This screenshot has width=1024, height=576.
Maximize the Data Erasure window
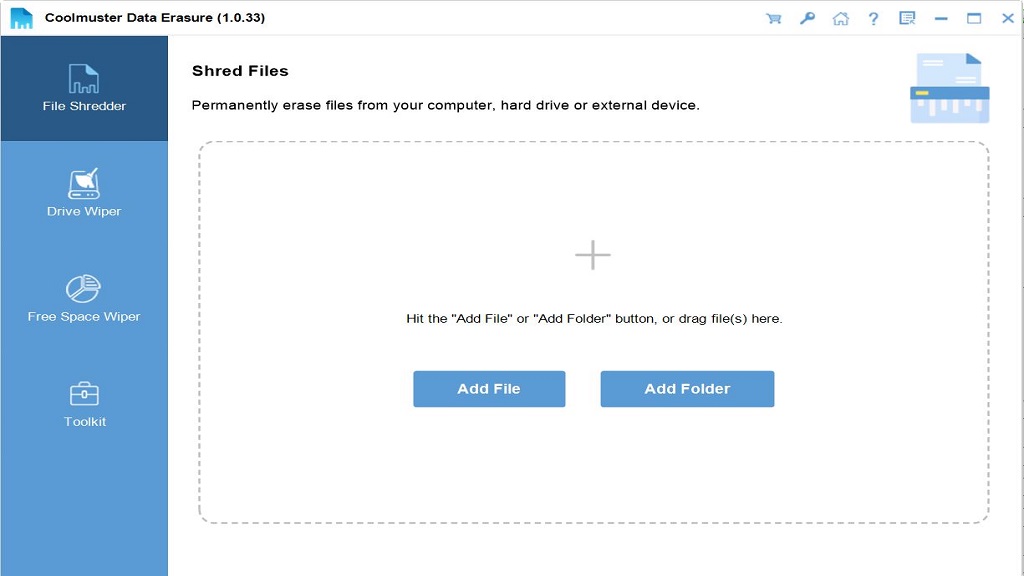pos(974,18)
